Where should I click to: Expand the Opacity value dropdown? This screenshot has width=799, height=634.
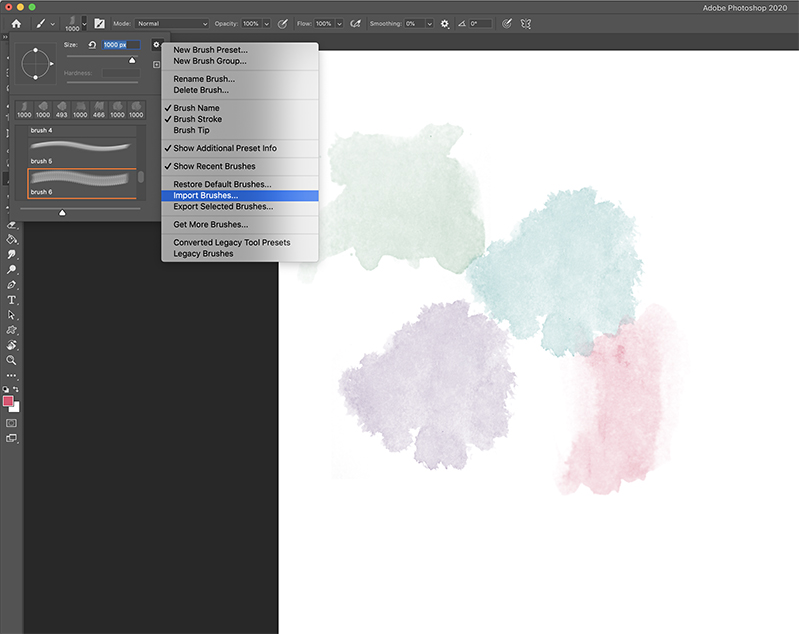[x=267, y=23]
